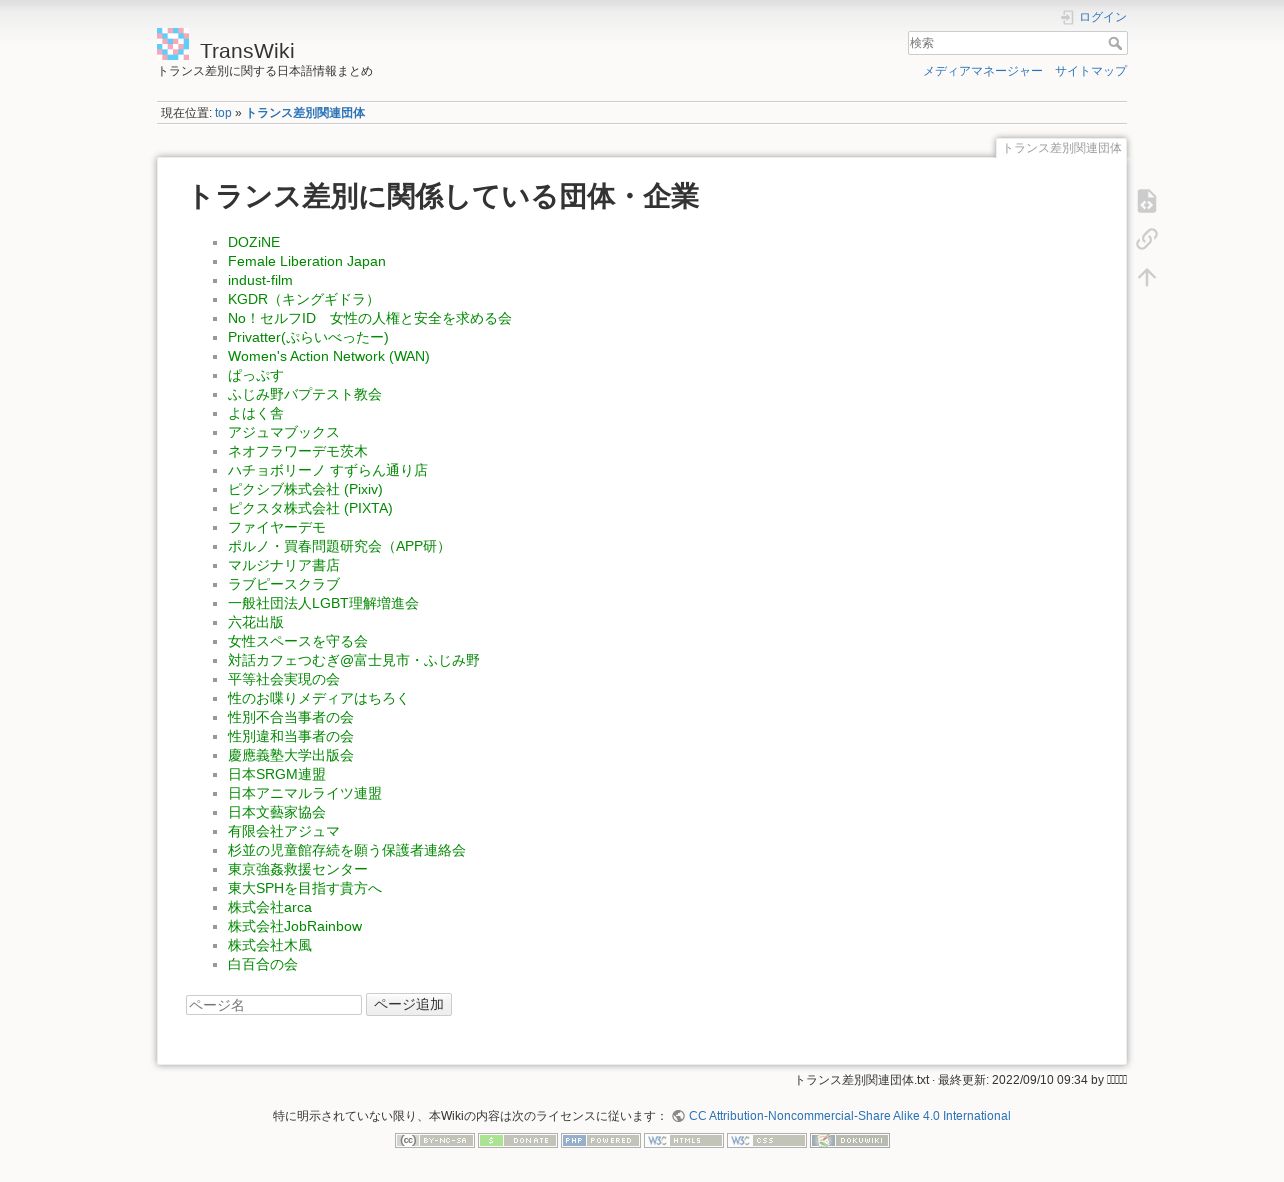This screenshot has height=1182, width=1284.
Task: Open Privatter(ぷらいべったー)
Action: coord(308,337)
